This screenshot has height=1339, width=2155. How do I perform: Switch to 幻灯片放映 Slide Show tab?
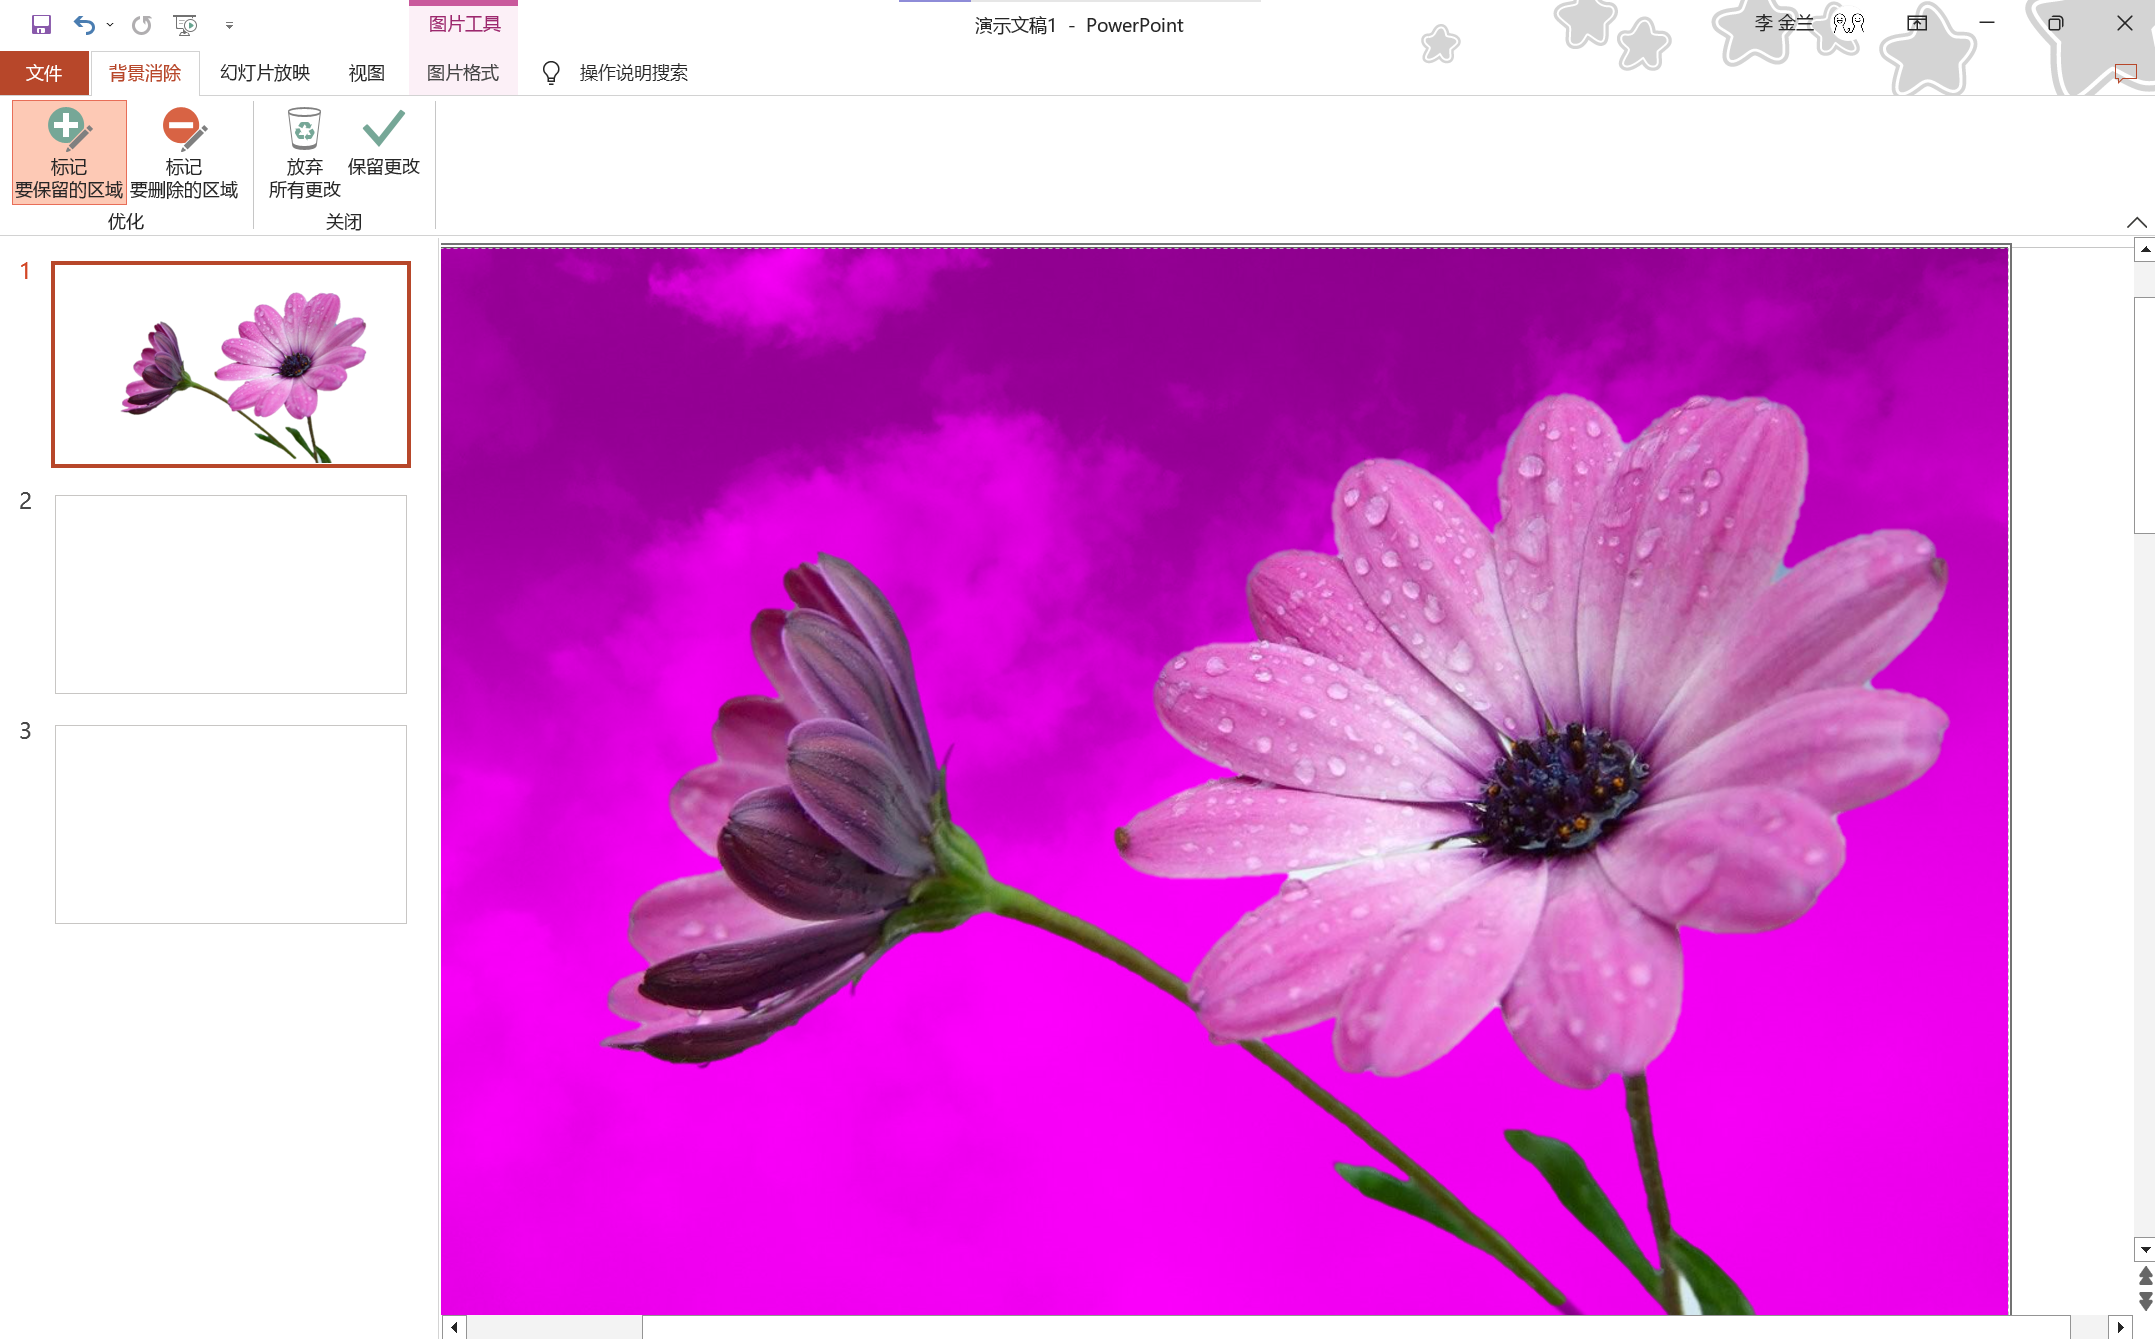pos(265,73)
